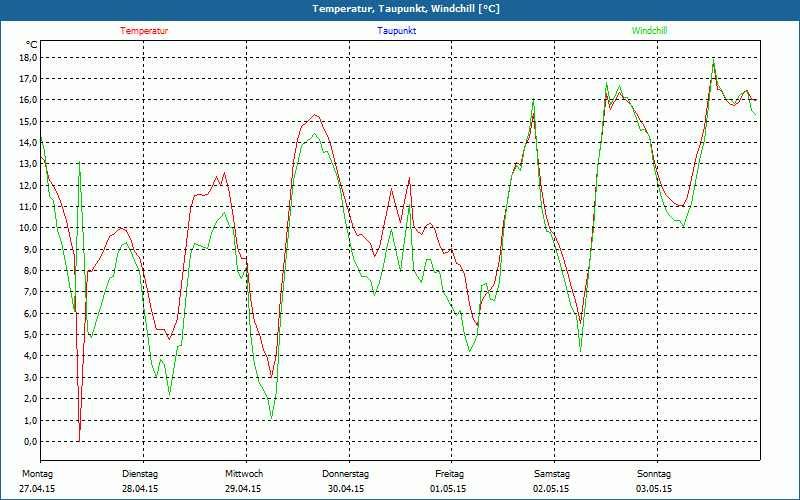Viewport: 800px width, 500px height.
Task: Click the Montag day label
Action: coord(37,474)
